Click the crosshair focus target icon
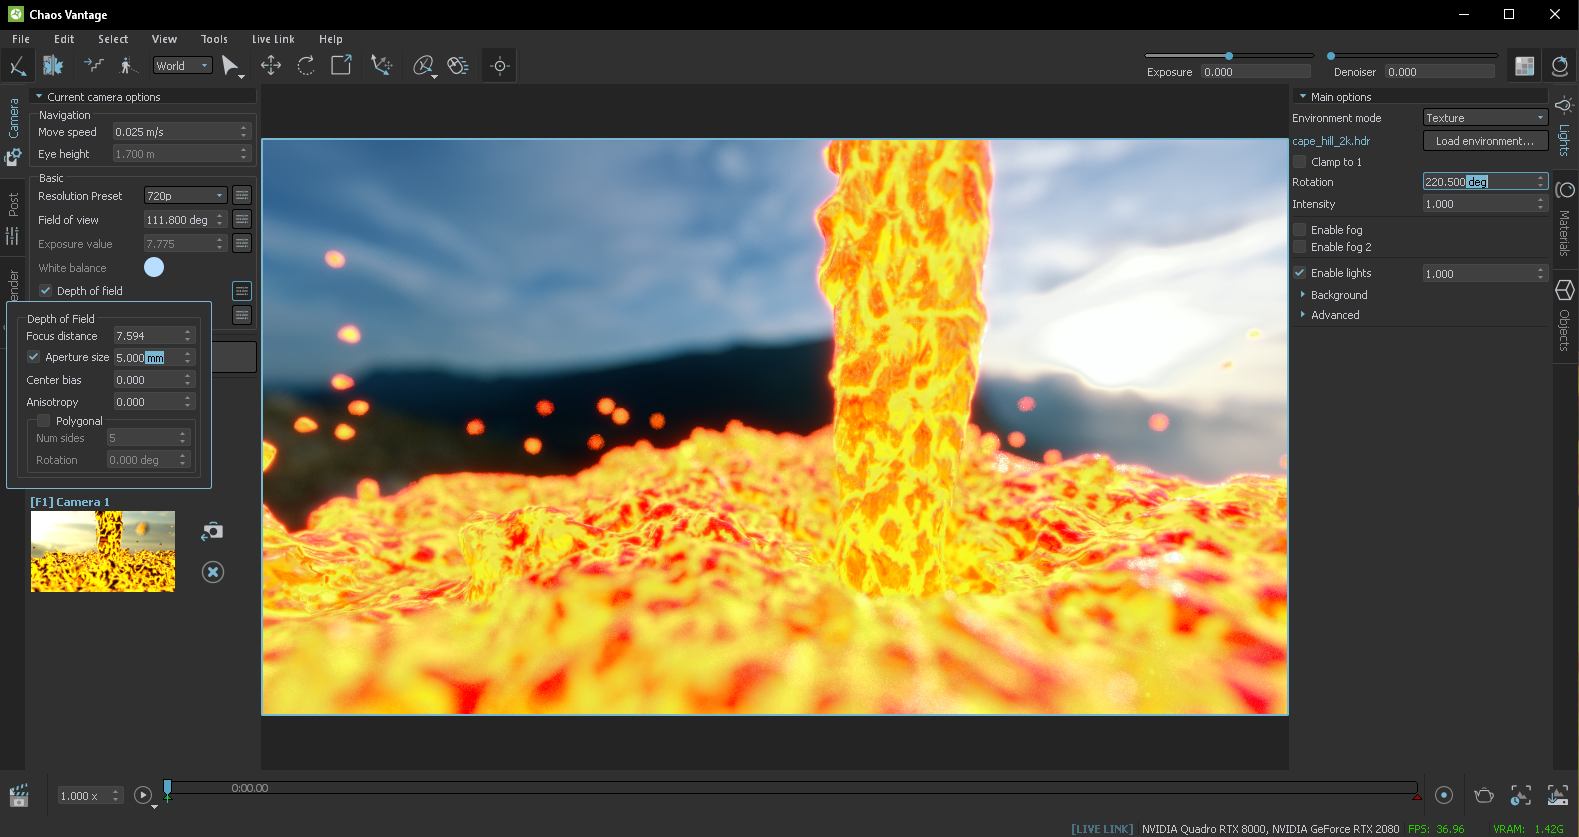 tap(500, 66)
